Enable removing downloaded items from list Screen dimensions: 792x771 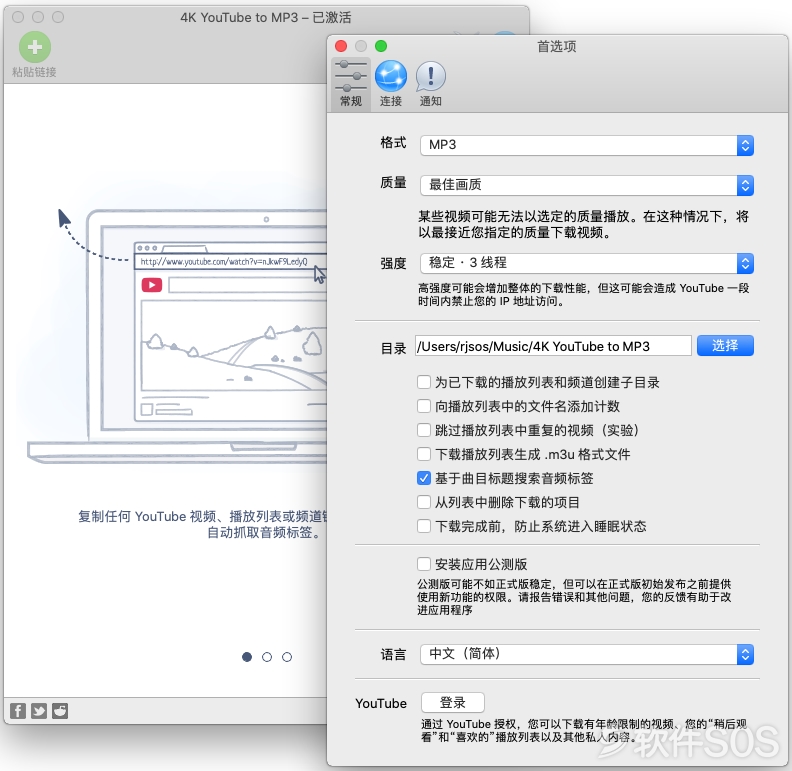[424, 502]
